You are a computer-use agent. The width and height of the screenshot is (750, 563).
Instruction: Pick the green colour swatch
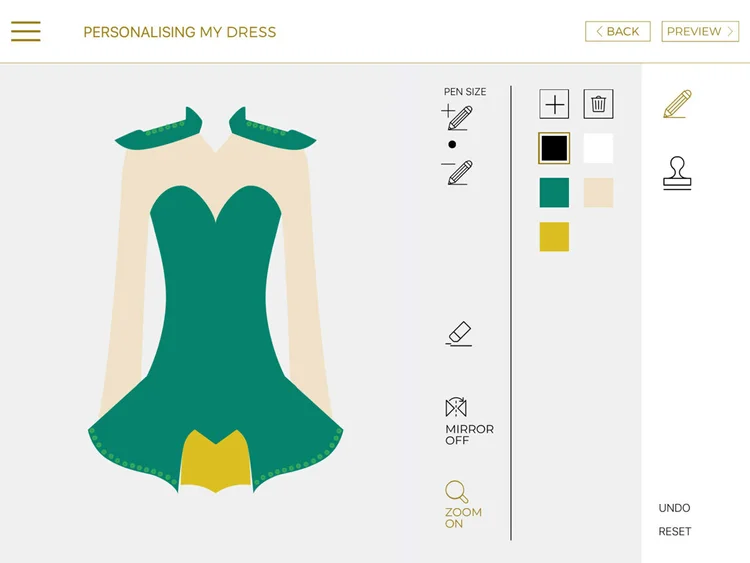point(554,192)
